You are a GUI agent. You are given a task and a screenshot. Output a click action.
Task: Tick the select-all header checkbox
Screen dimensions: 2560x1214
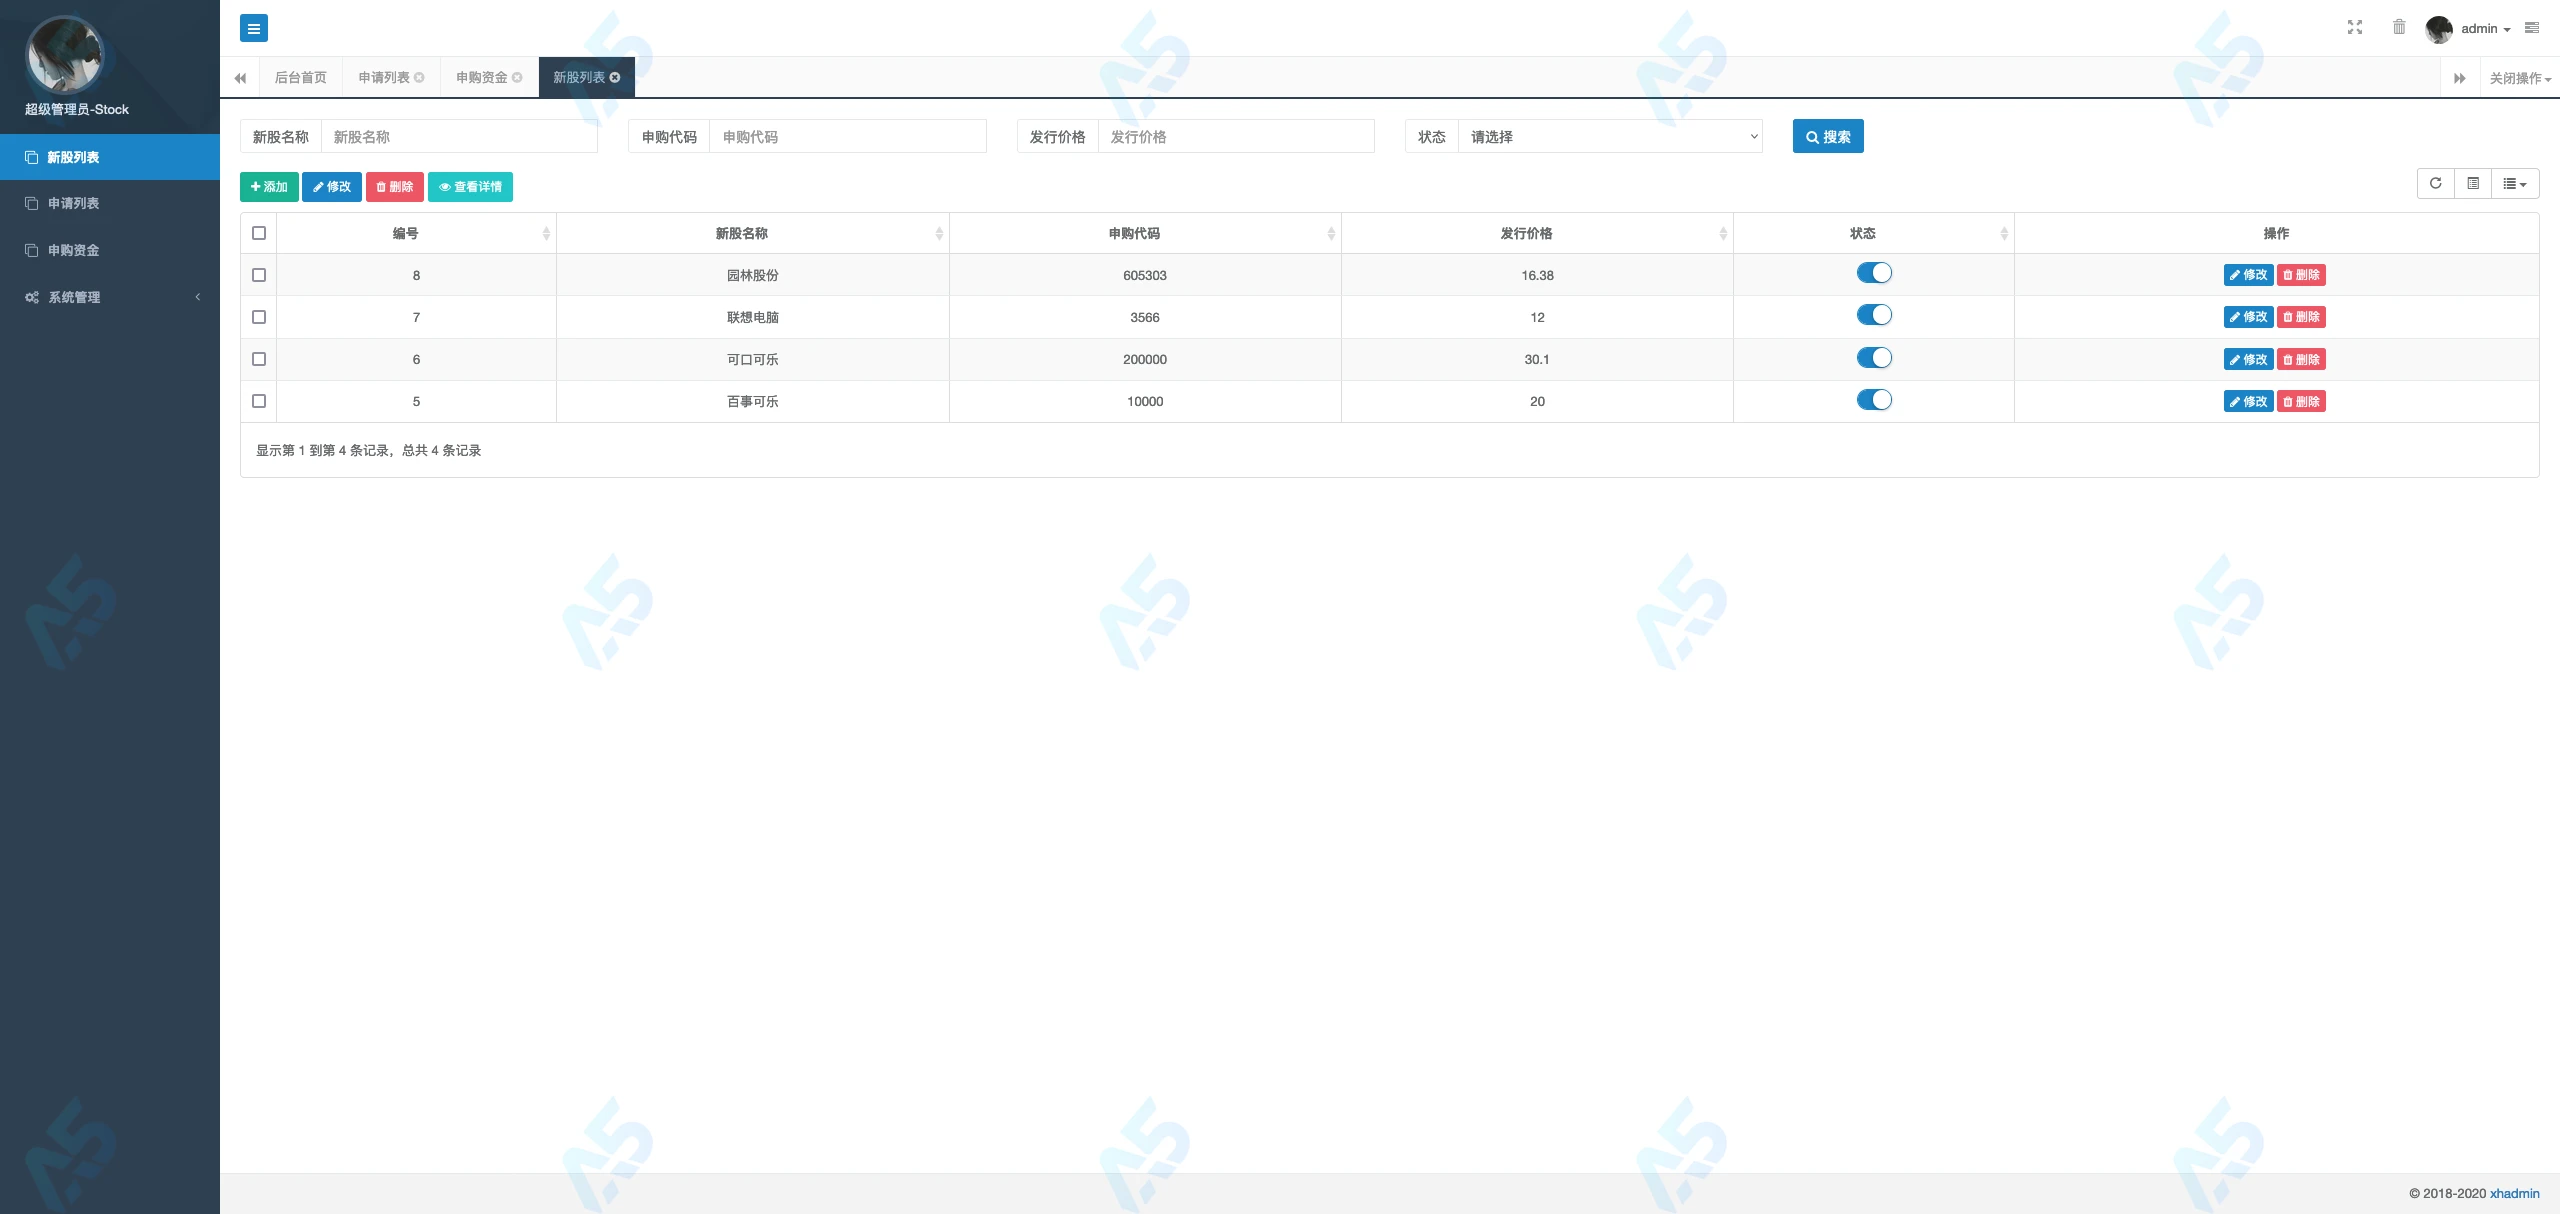pyautogui.click(x=259, y=233)
